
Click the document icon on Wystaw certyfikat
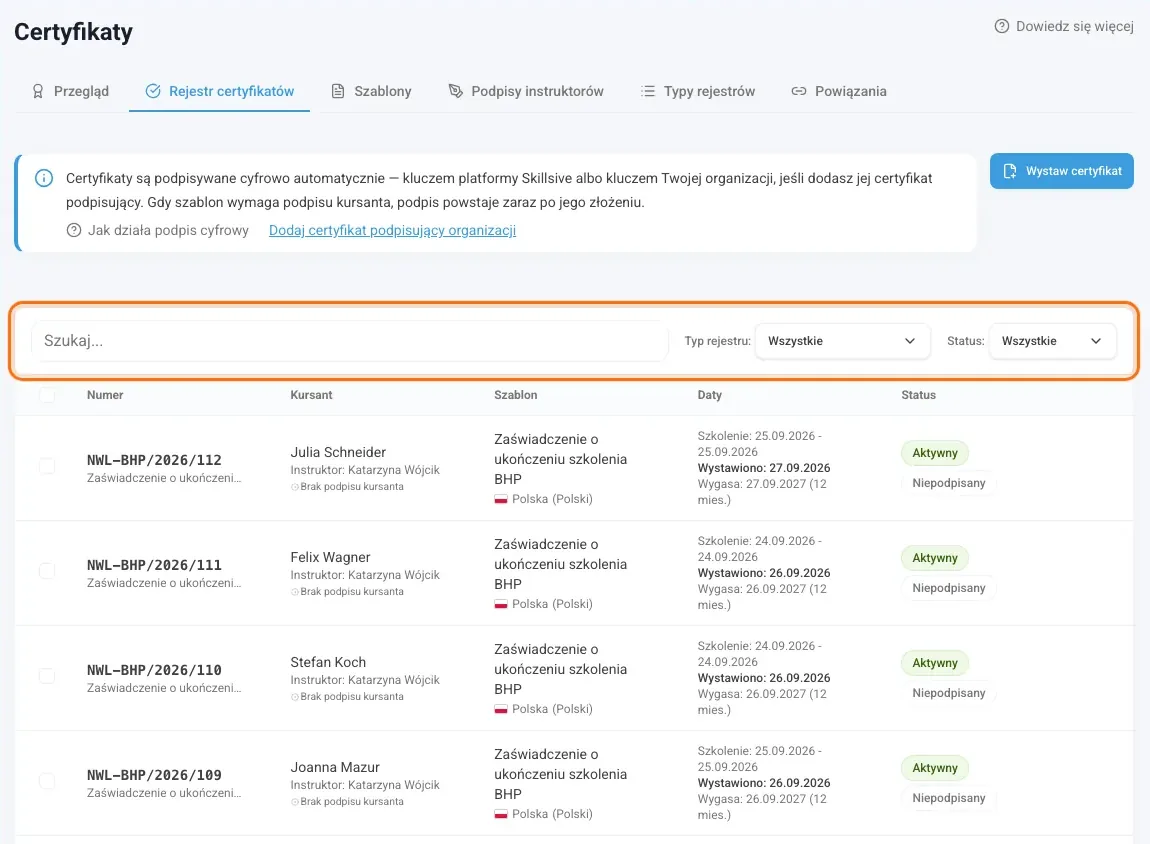click(x=1010, y=171)
